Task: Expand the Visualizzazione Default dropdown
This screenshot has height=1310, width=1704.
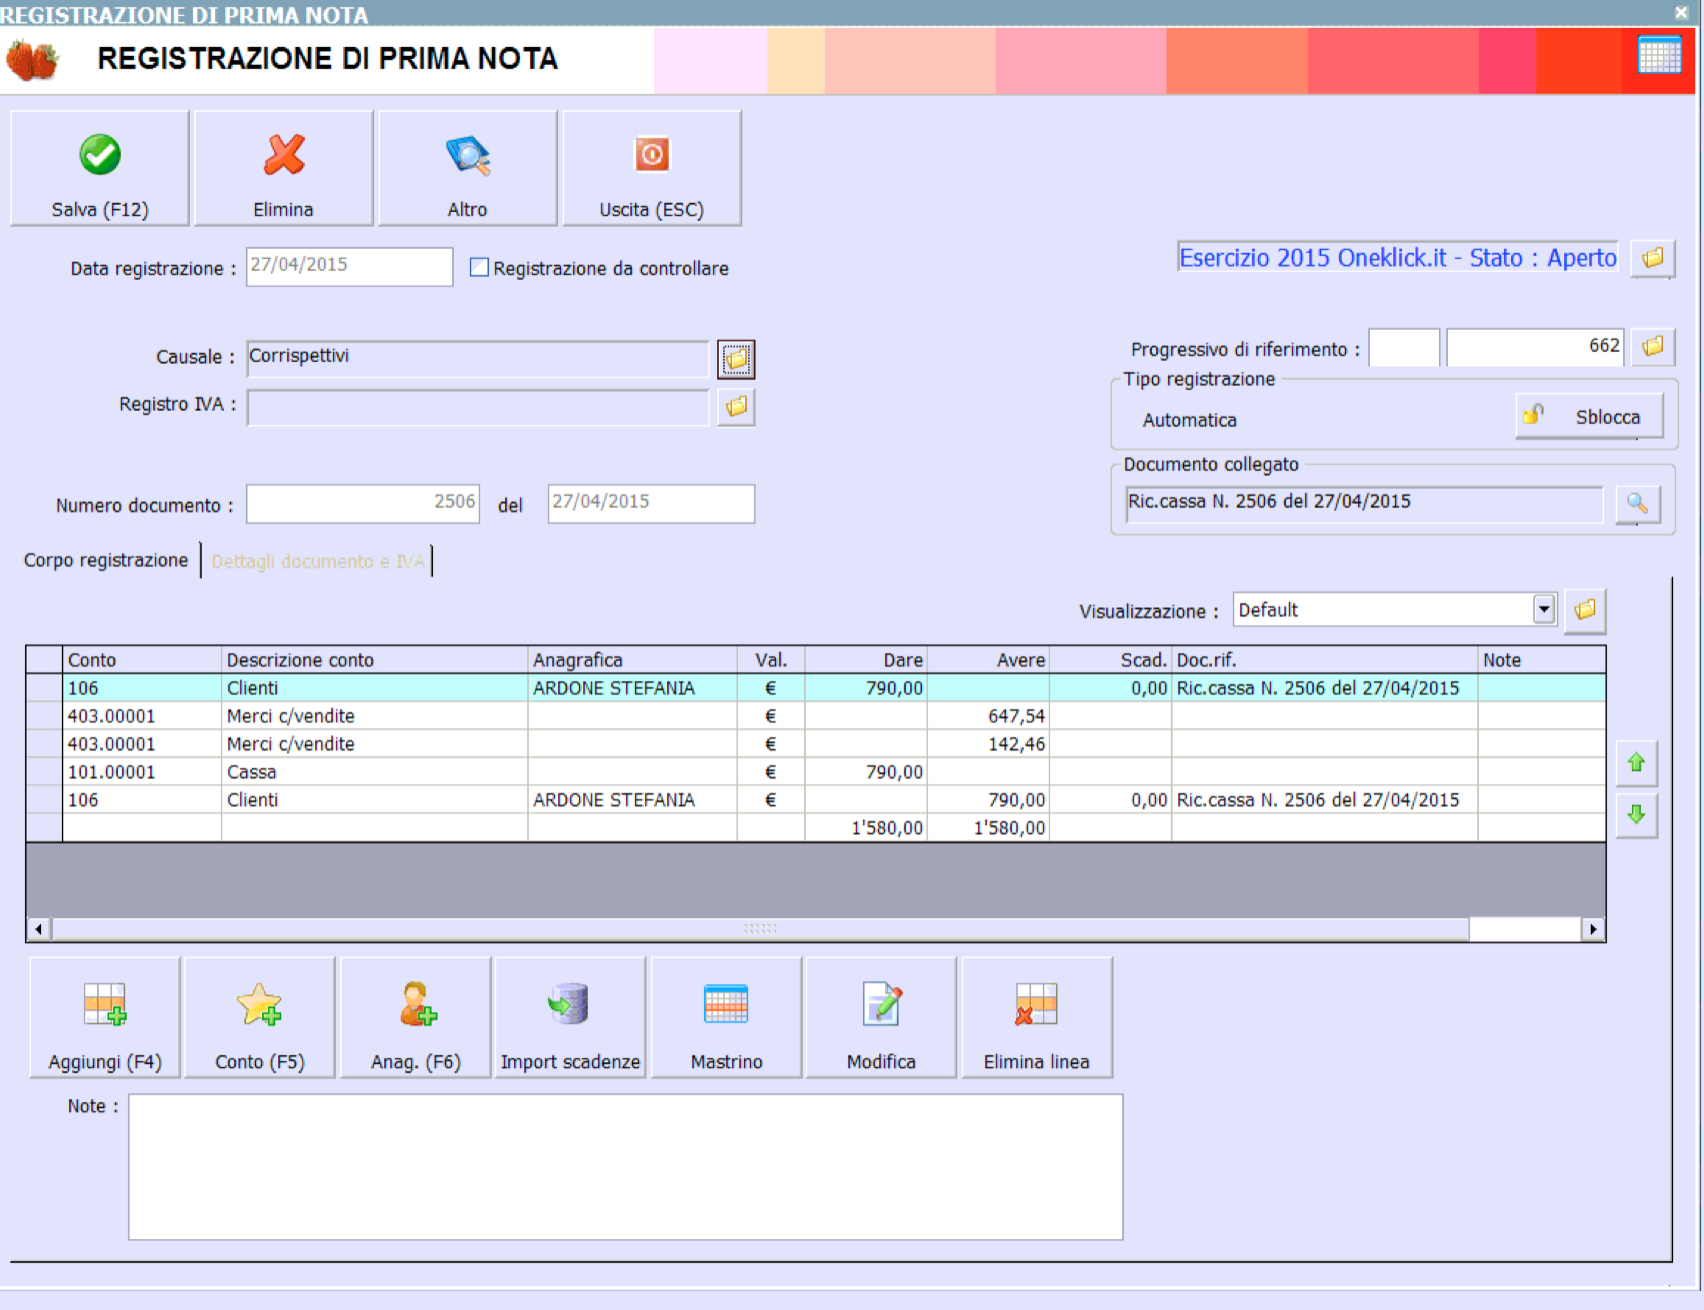Action: (1544, 609)
